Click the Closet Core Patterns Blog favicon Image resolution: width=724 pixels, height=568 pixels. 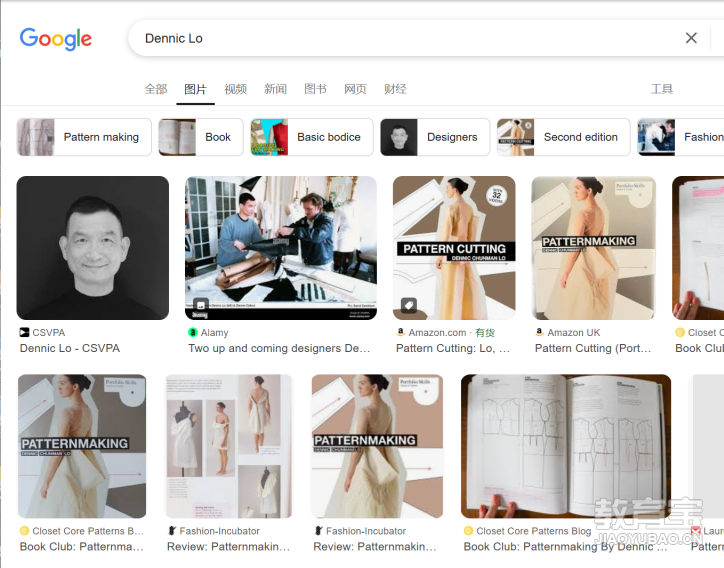tap(468, 531)
